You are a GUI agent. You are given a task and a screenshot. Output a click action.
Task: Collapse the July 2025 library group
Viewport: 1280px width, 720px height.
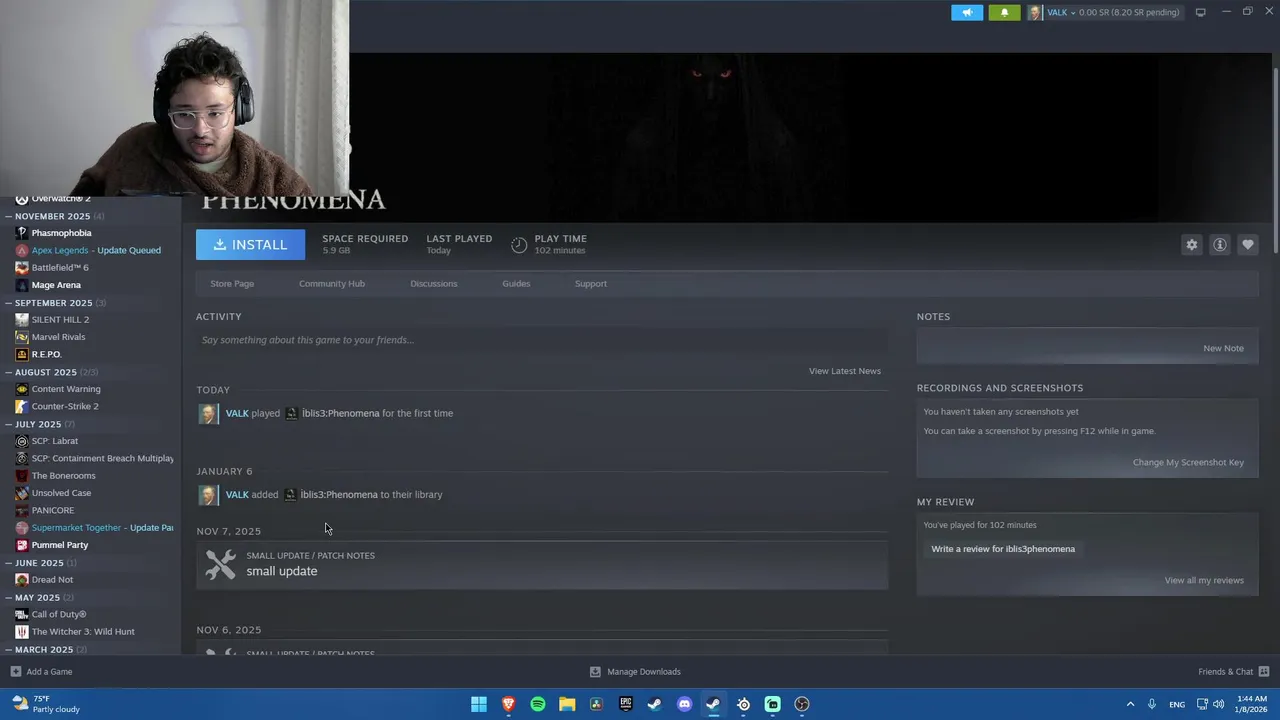(x=9, y=424)
